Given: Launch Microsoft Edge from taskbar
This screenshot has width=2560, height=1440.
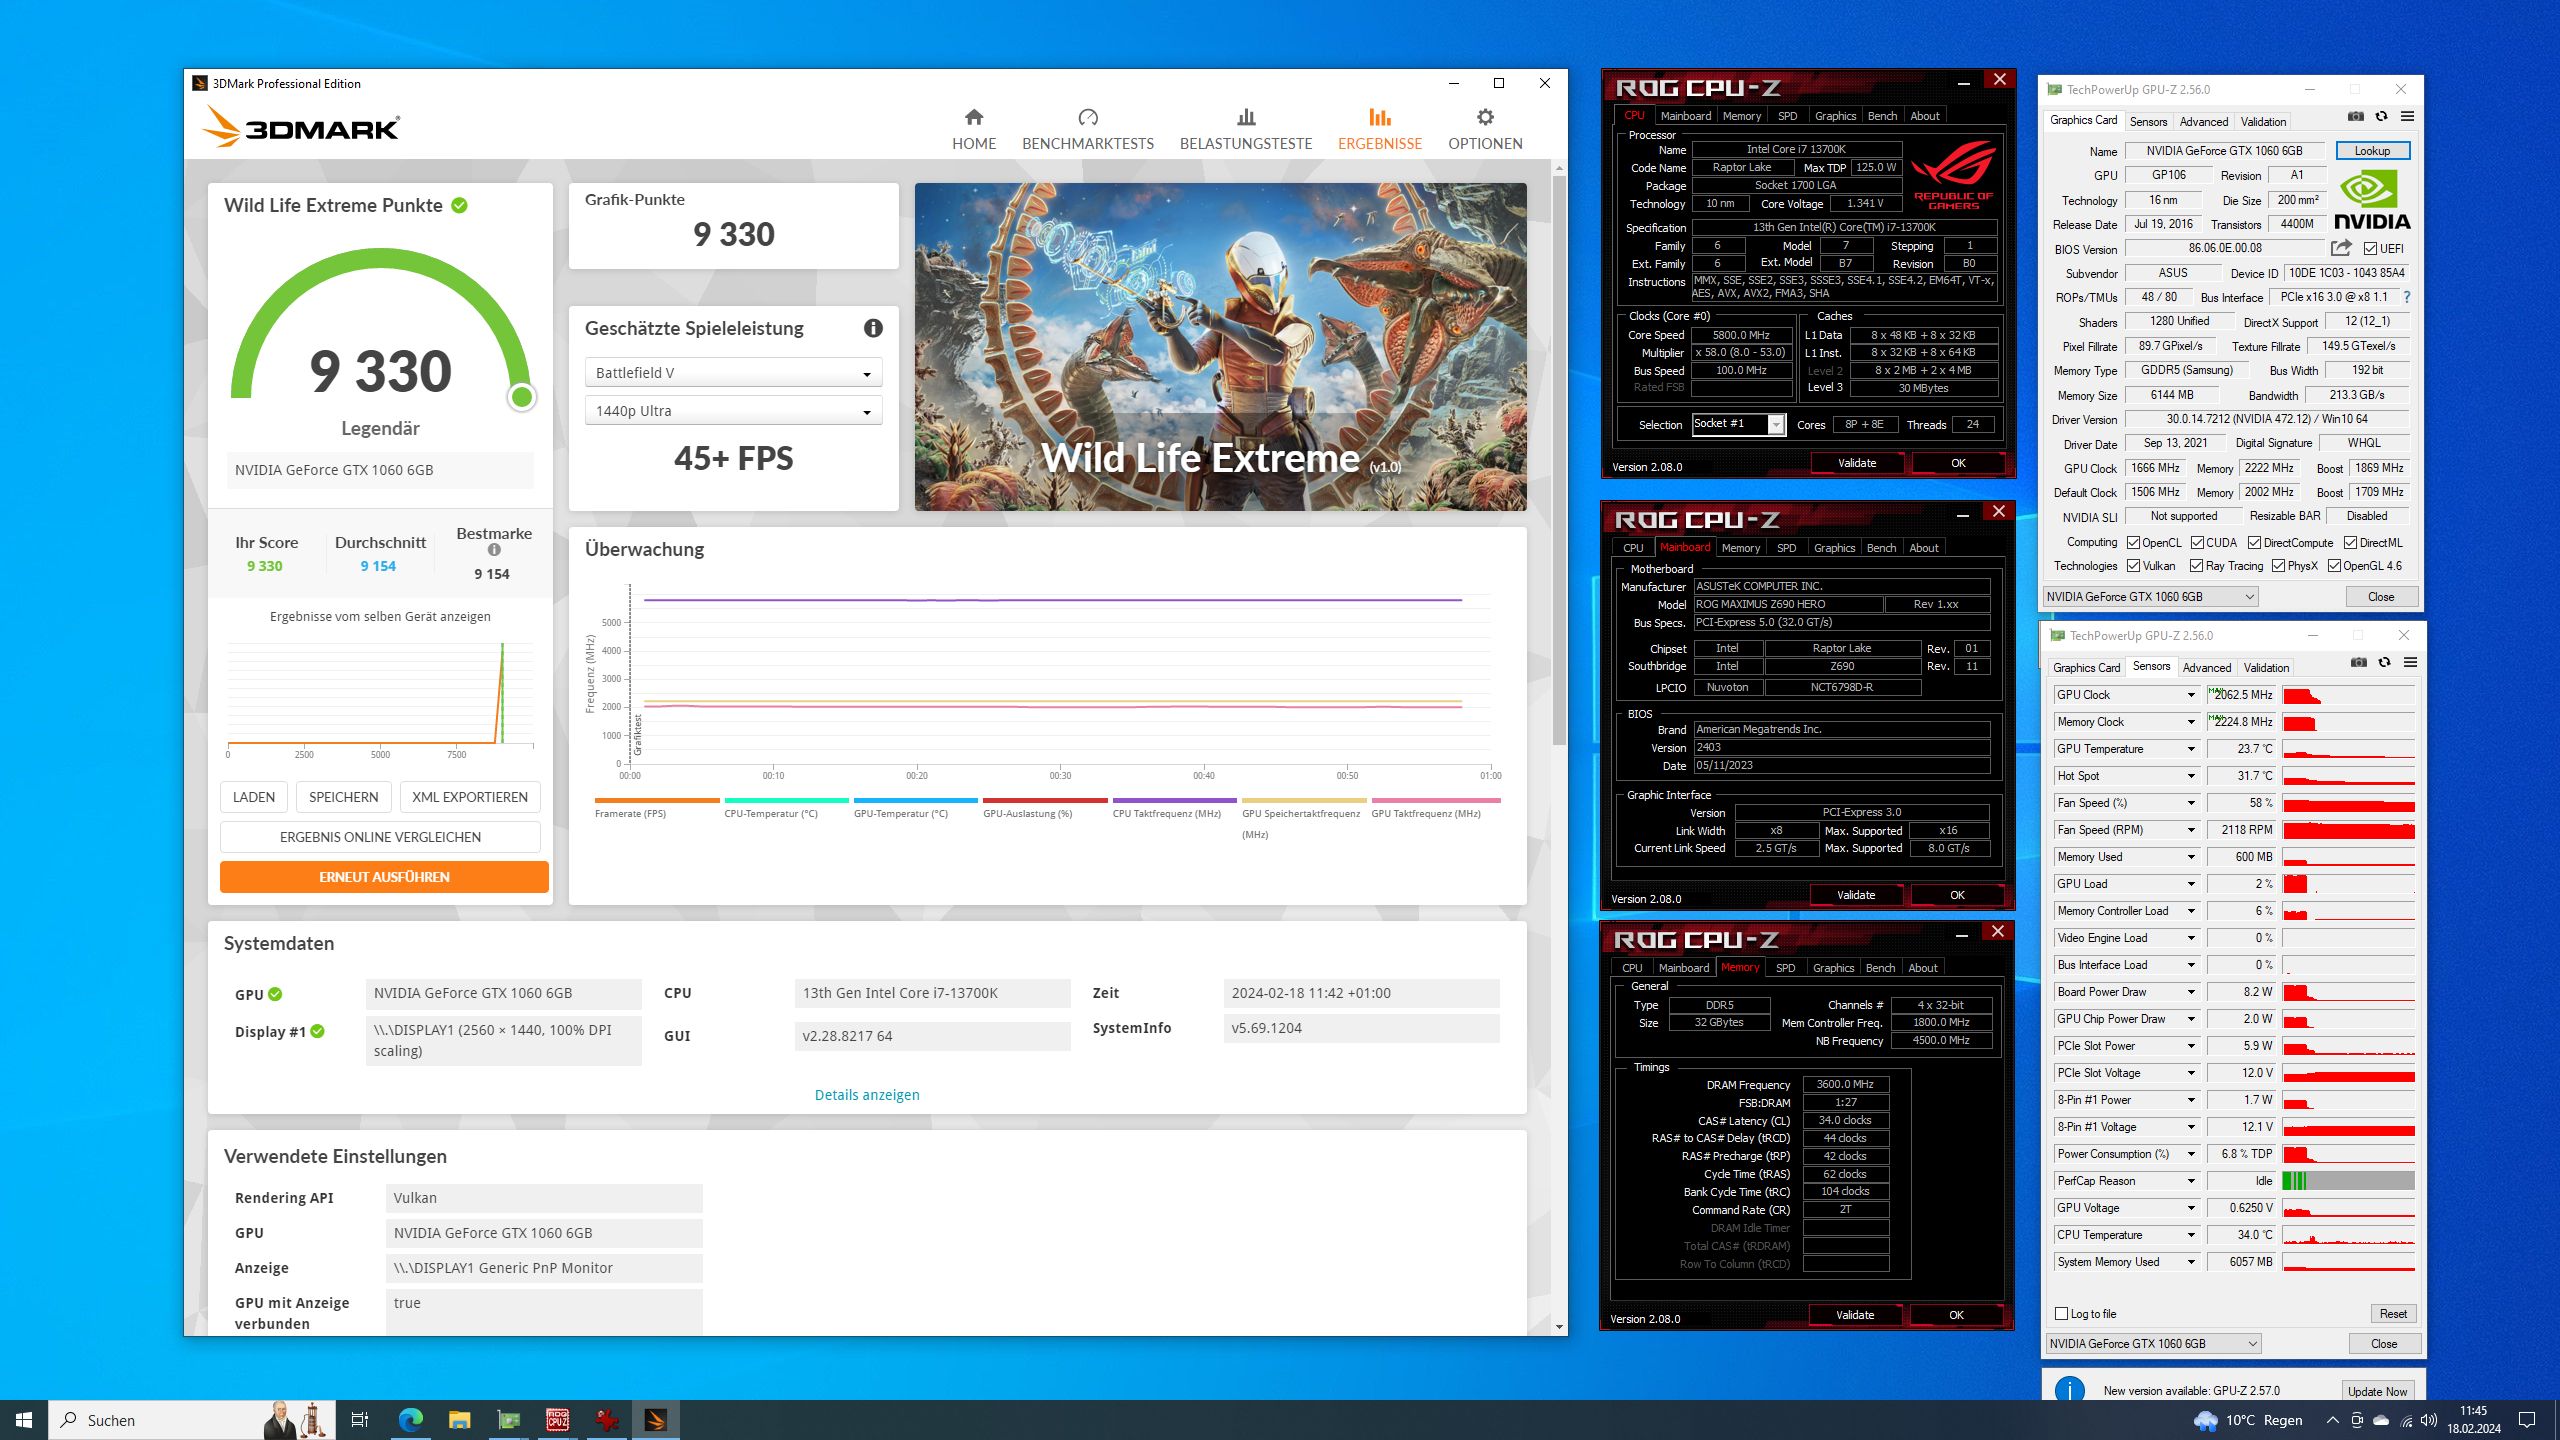Looking at the screenshot, I should point(410,1420).
